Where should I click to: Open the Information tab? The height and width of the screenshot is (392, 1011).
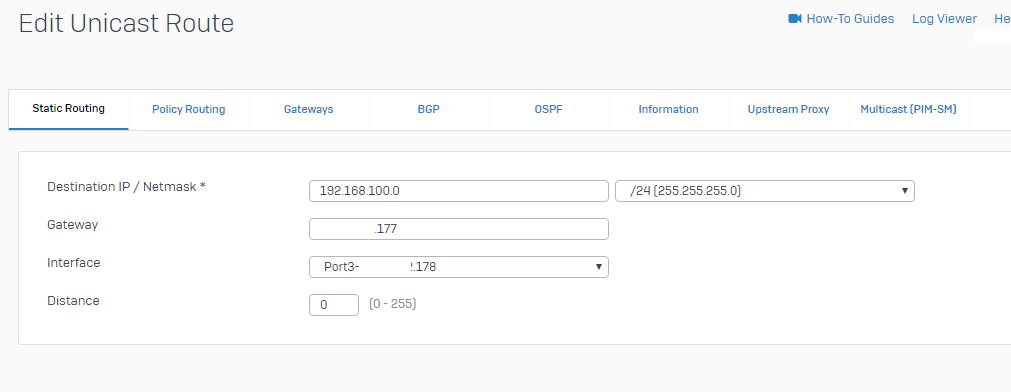[668, 110]
